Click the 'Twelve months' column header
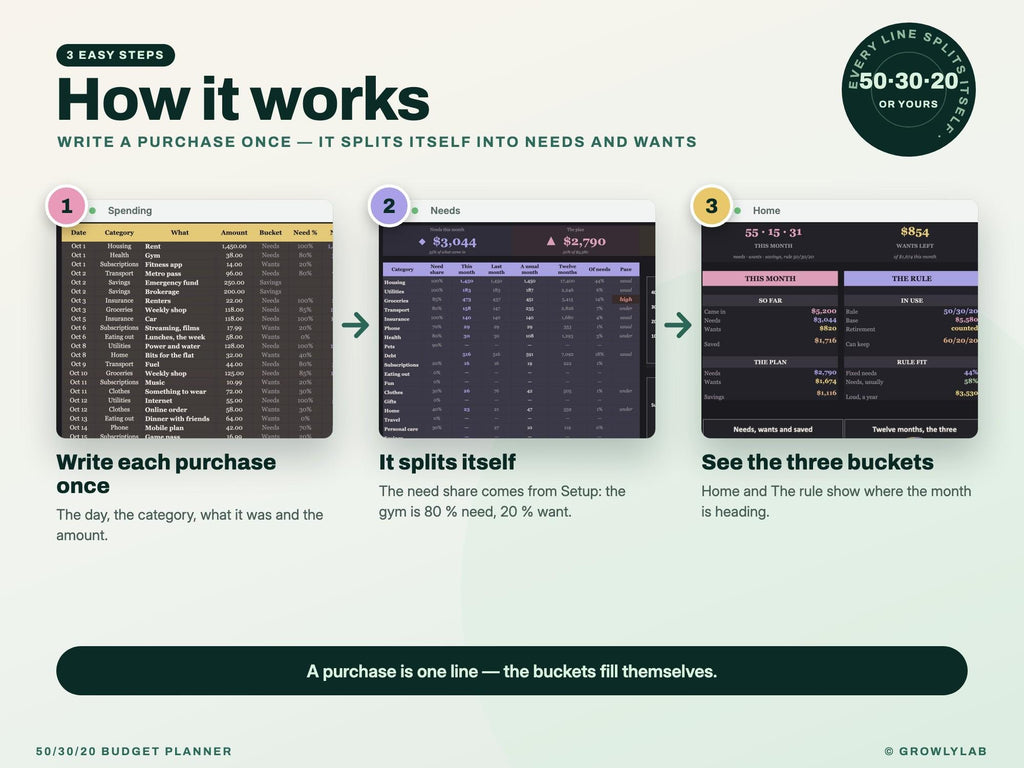1024x768 pixels. coord(567,269)
